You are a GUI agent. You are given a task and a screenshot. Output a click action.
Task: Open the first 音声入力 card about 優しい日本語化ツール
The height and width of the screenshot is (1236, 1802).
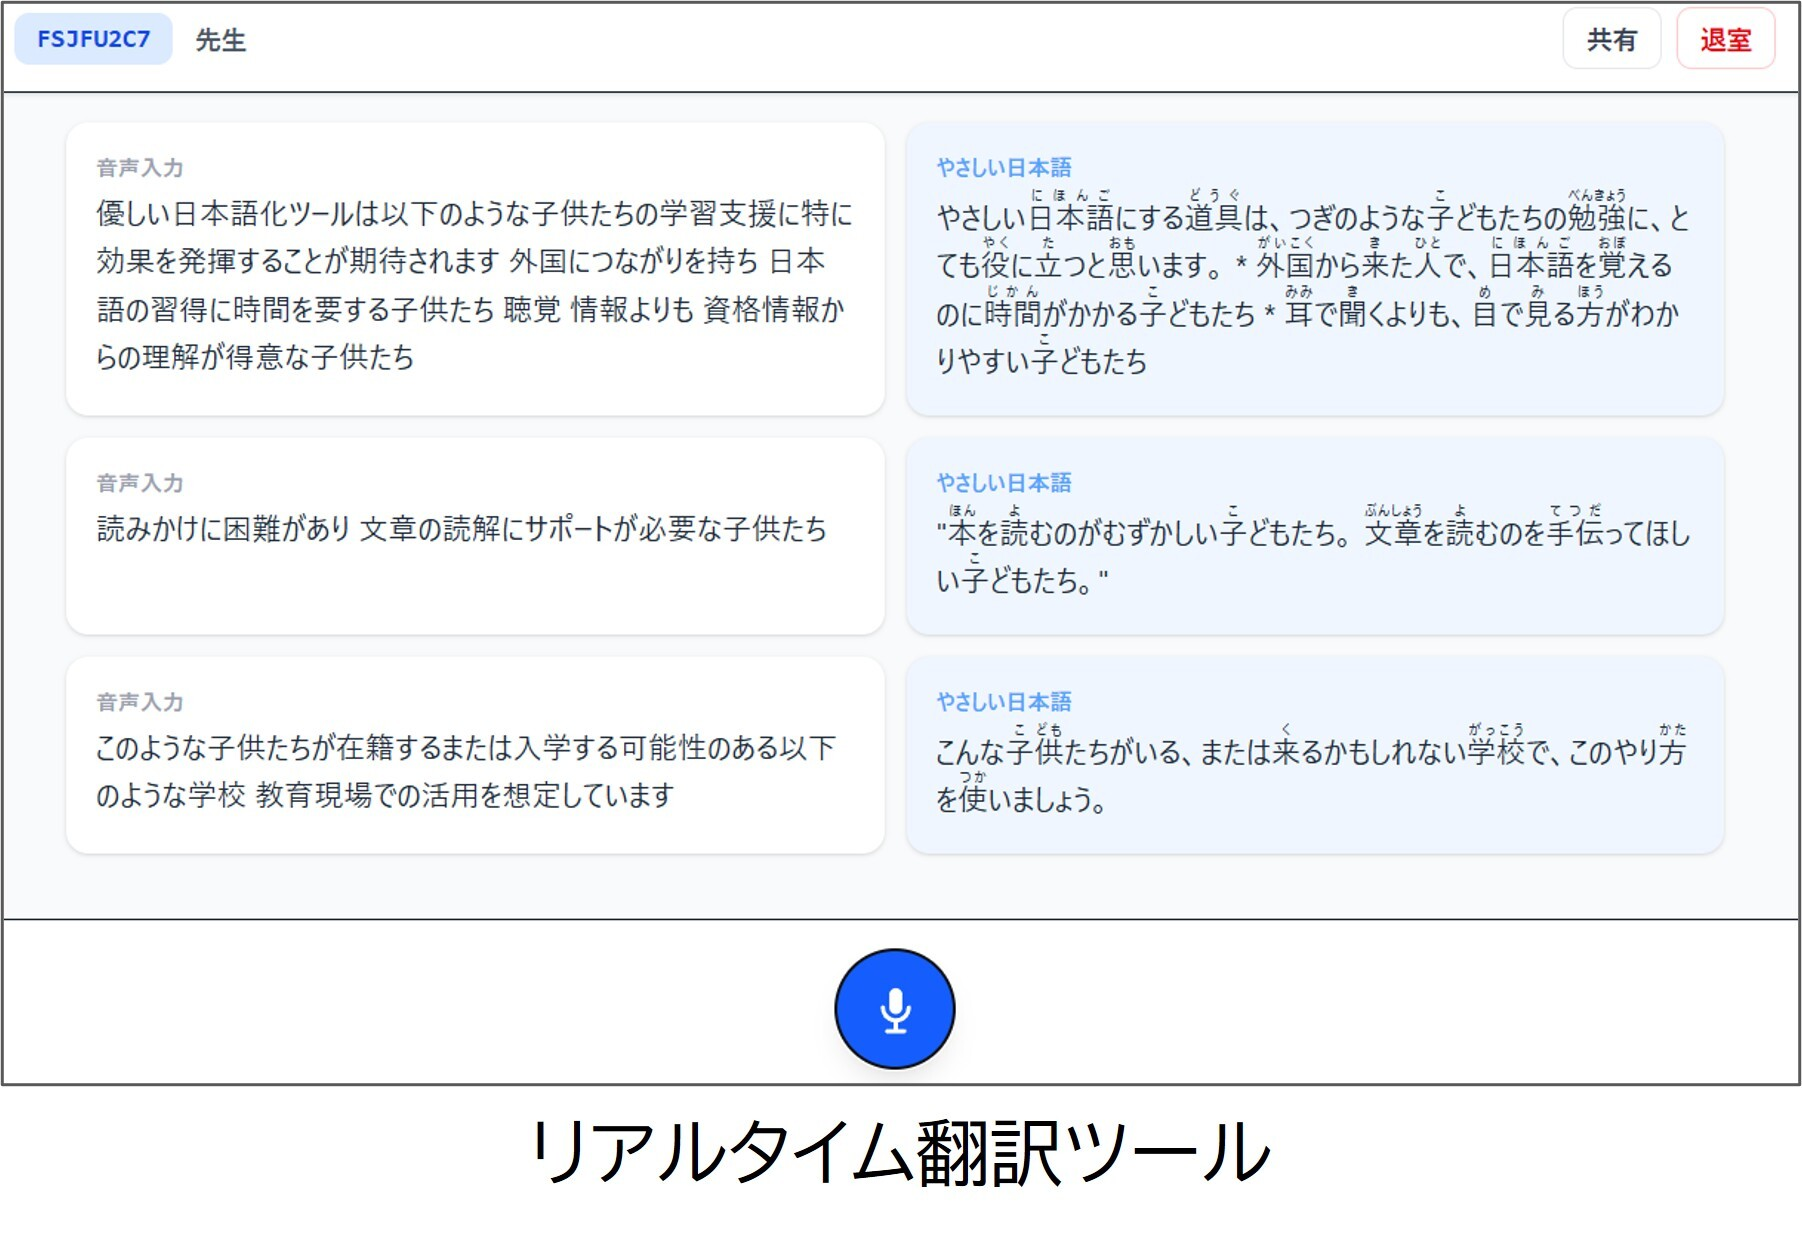(475, 269)
